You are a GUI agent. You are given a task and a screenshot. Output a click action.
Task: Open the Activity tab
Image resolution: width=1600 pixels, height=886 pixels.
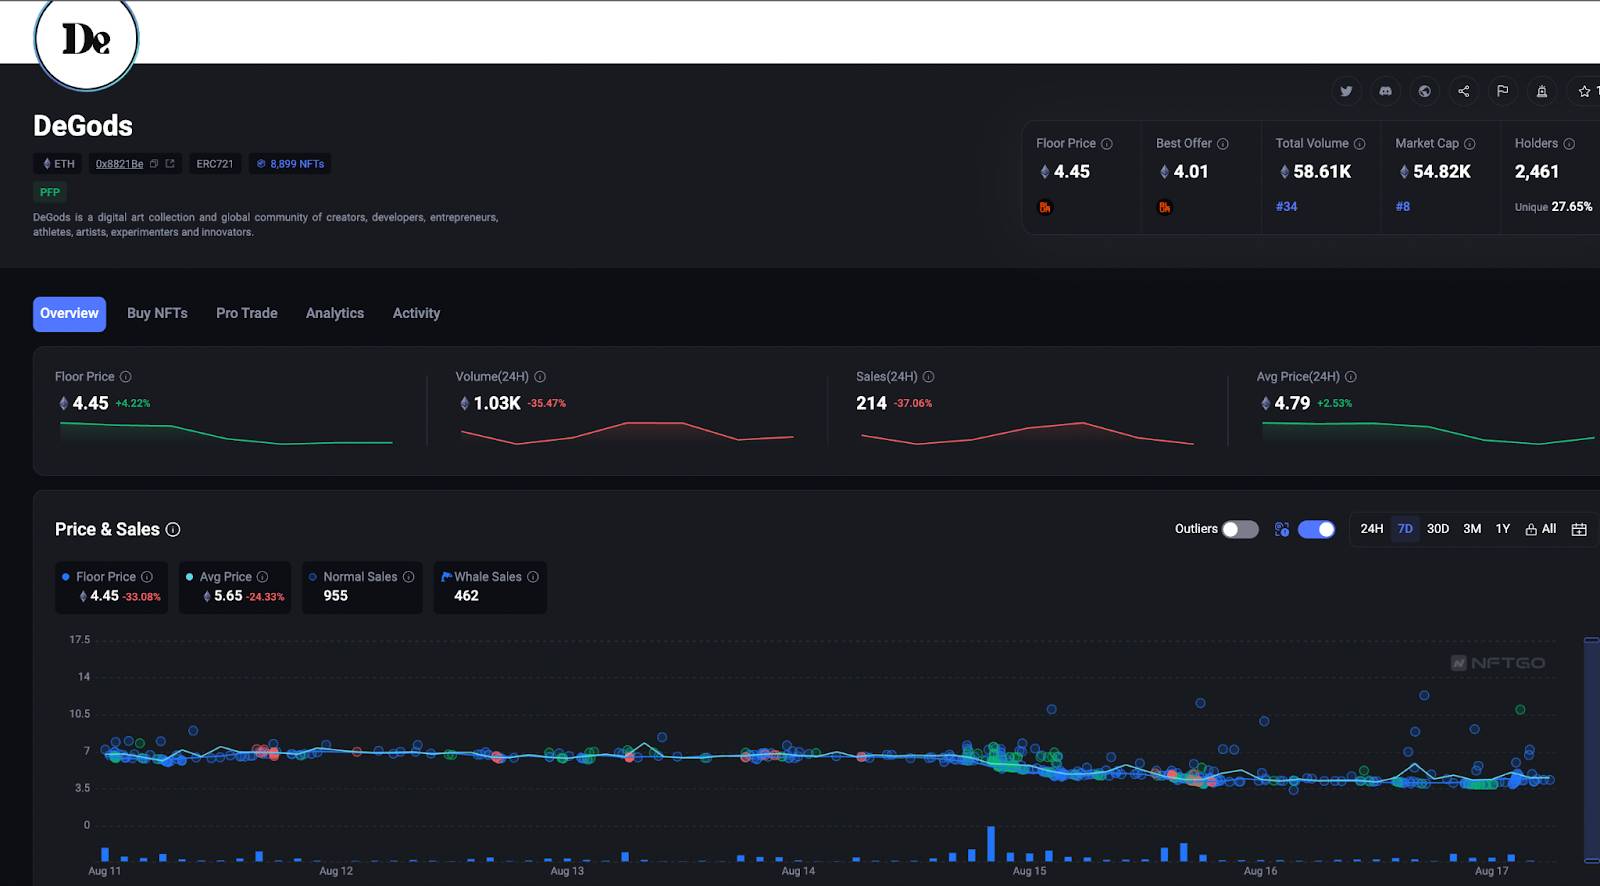[x=416, y=314]
